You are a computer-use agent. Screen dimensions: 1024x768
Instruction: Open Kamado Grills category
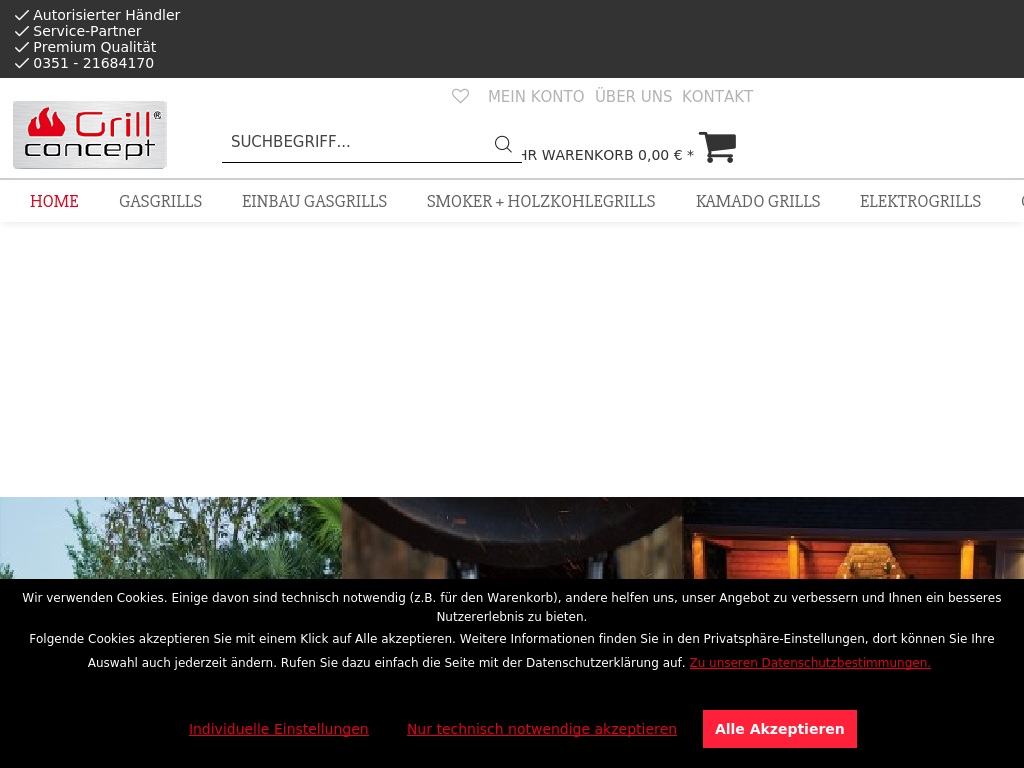click(x=758, y=202)
